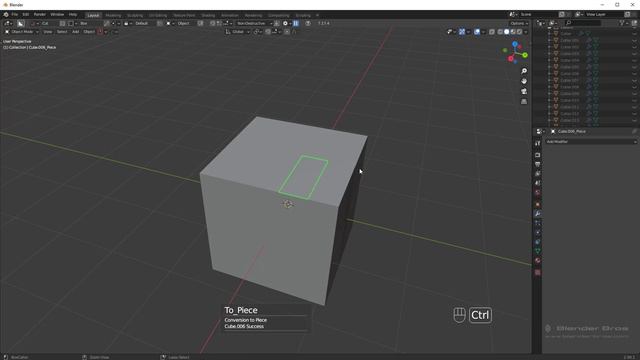Click the Cube.006_Piece object name field
Image resolution: width=640 pixels, height=360 pixels.
coord(572,131)
